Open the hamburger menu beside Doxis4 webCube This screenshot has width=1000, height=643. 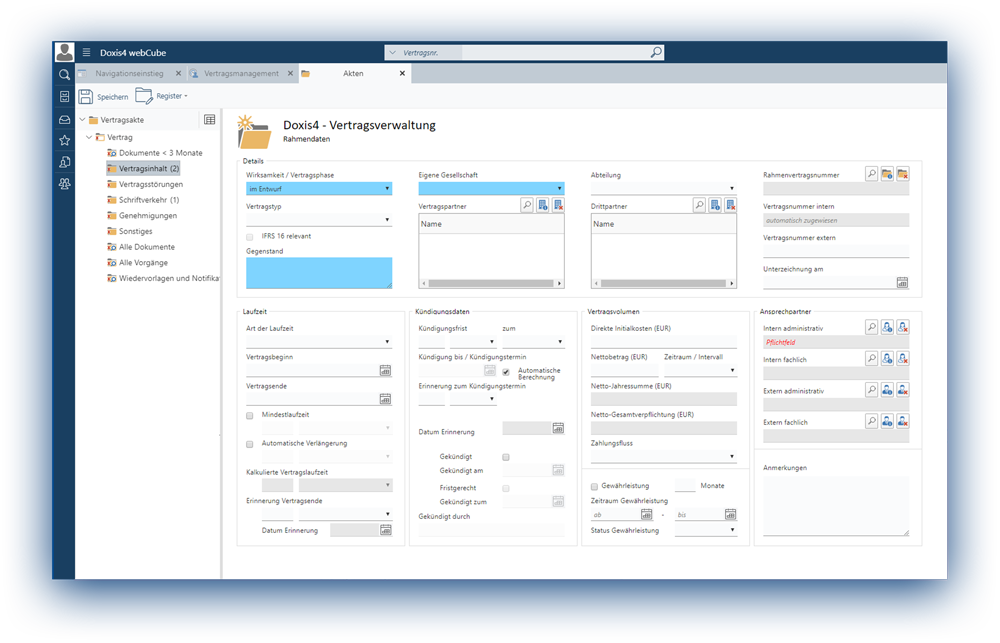(87, 52)
